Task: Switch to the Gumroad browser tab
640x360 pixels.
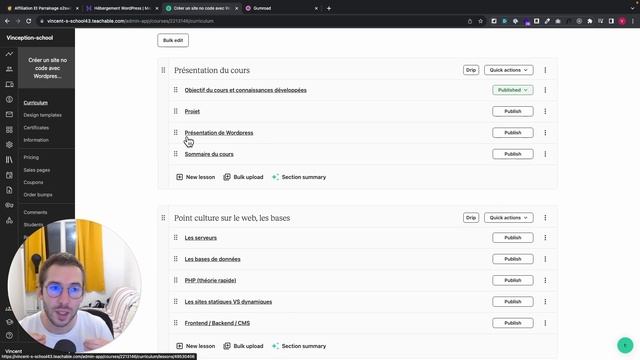Action: coord(282,8)
